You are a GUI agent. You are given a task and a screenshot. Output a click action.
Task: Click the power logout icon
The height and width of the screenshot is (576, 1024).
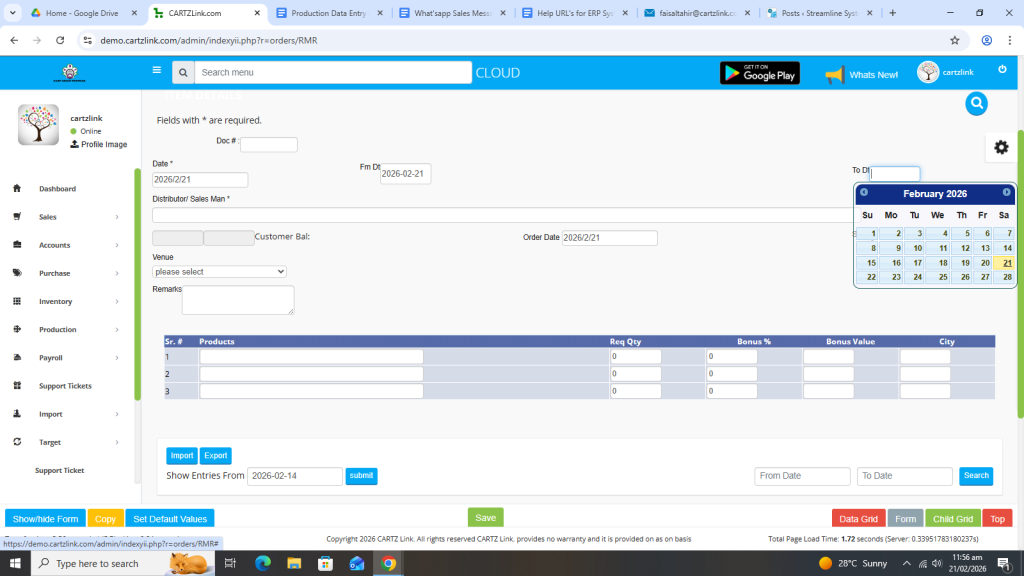1002,70
